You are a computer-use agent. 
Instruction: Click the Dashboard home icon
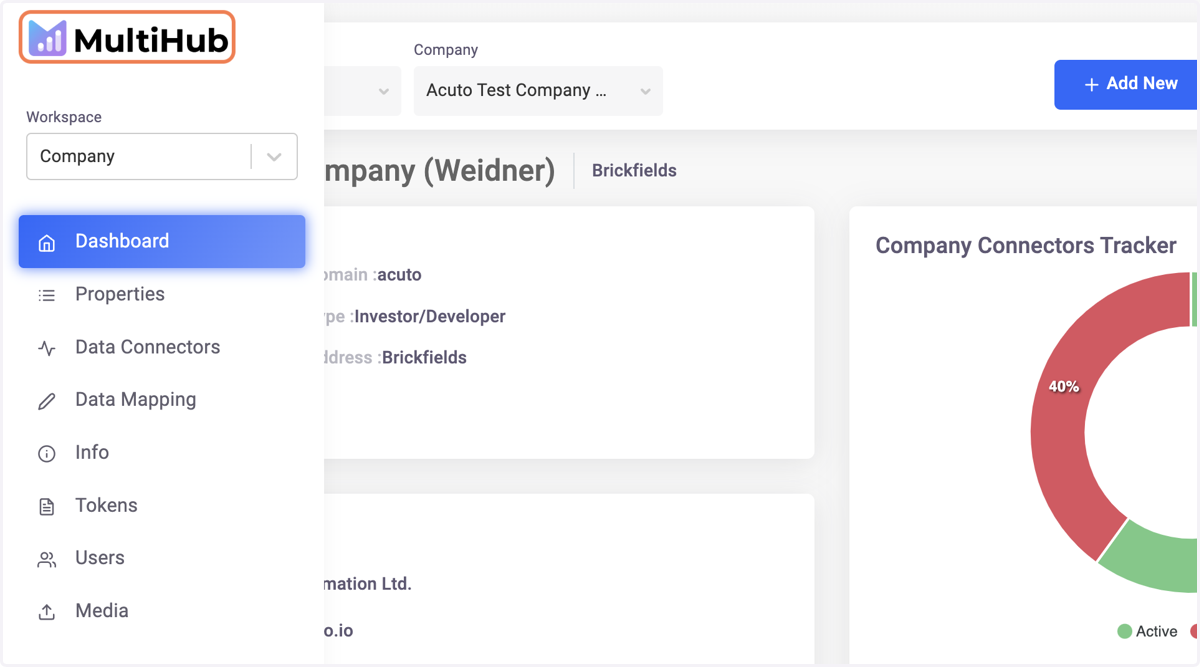tap(47, 243)
